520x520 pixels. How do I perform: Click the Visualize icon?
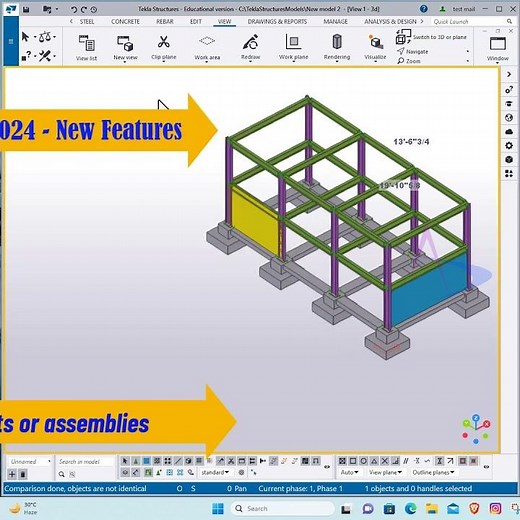pyautogui.click(x=375, y=42)
